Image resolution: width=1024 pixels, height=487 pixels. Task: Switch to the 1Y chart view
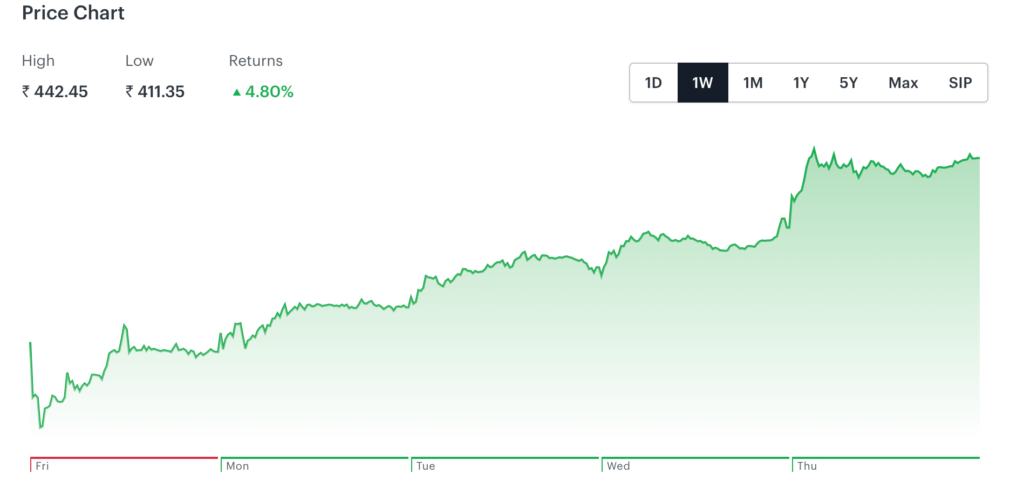(801, 83)
